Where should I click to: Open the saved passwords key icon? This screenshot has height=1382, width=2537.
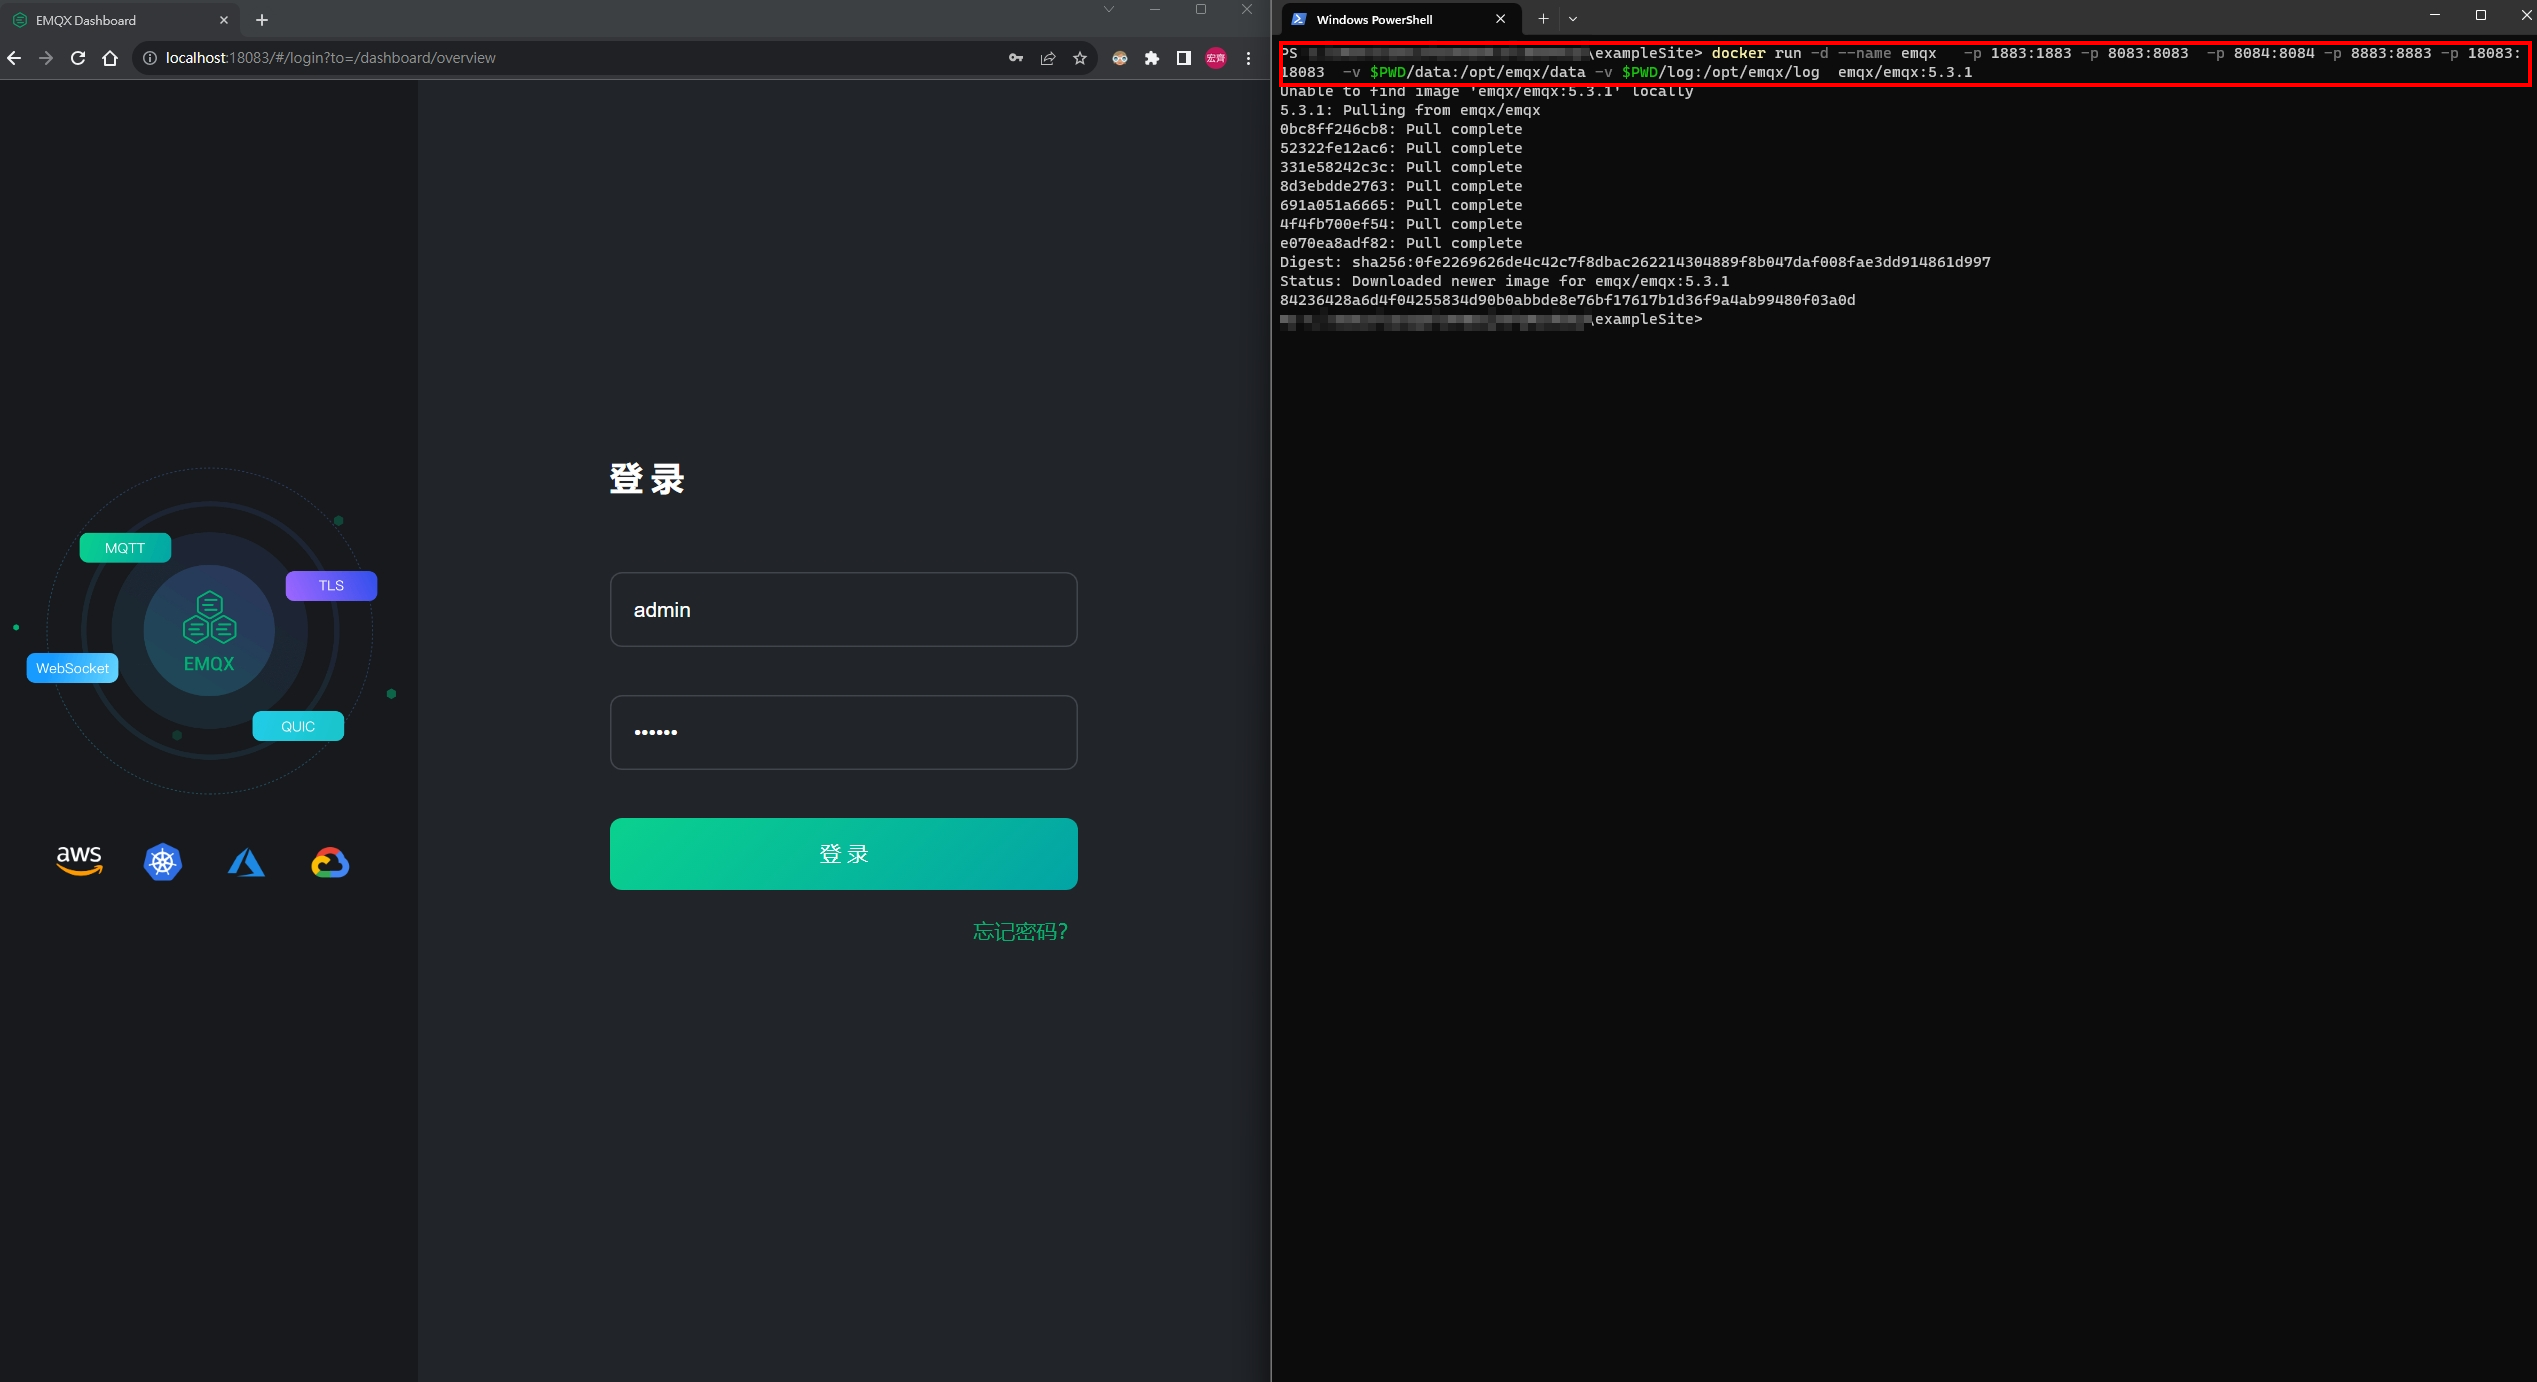point(1014,58)
